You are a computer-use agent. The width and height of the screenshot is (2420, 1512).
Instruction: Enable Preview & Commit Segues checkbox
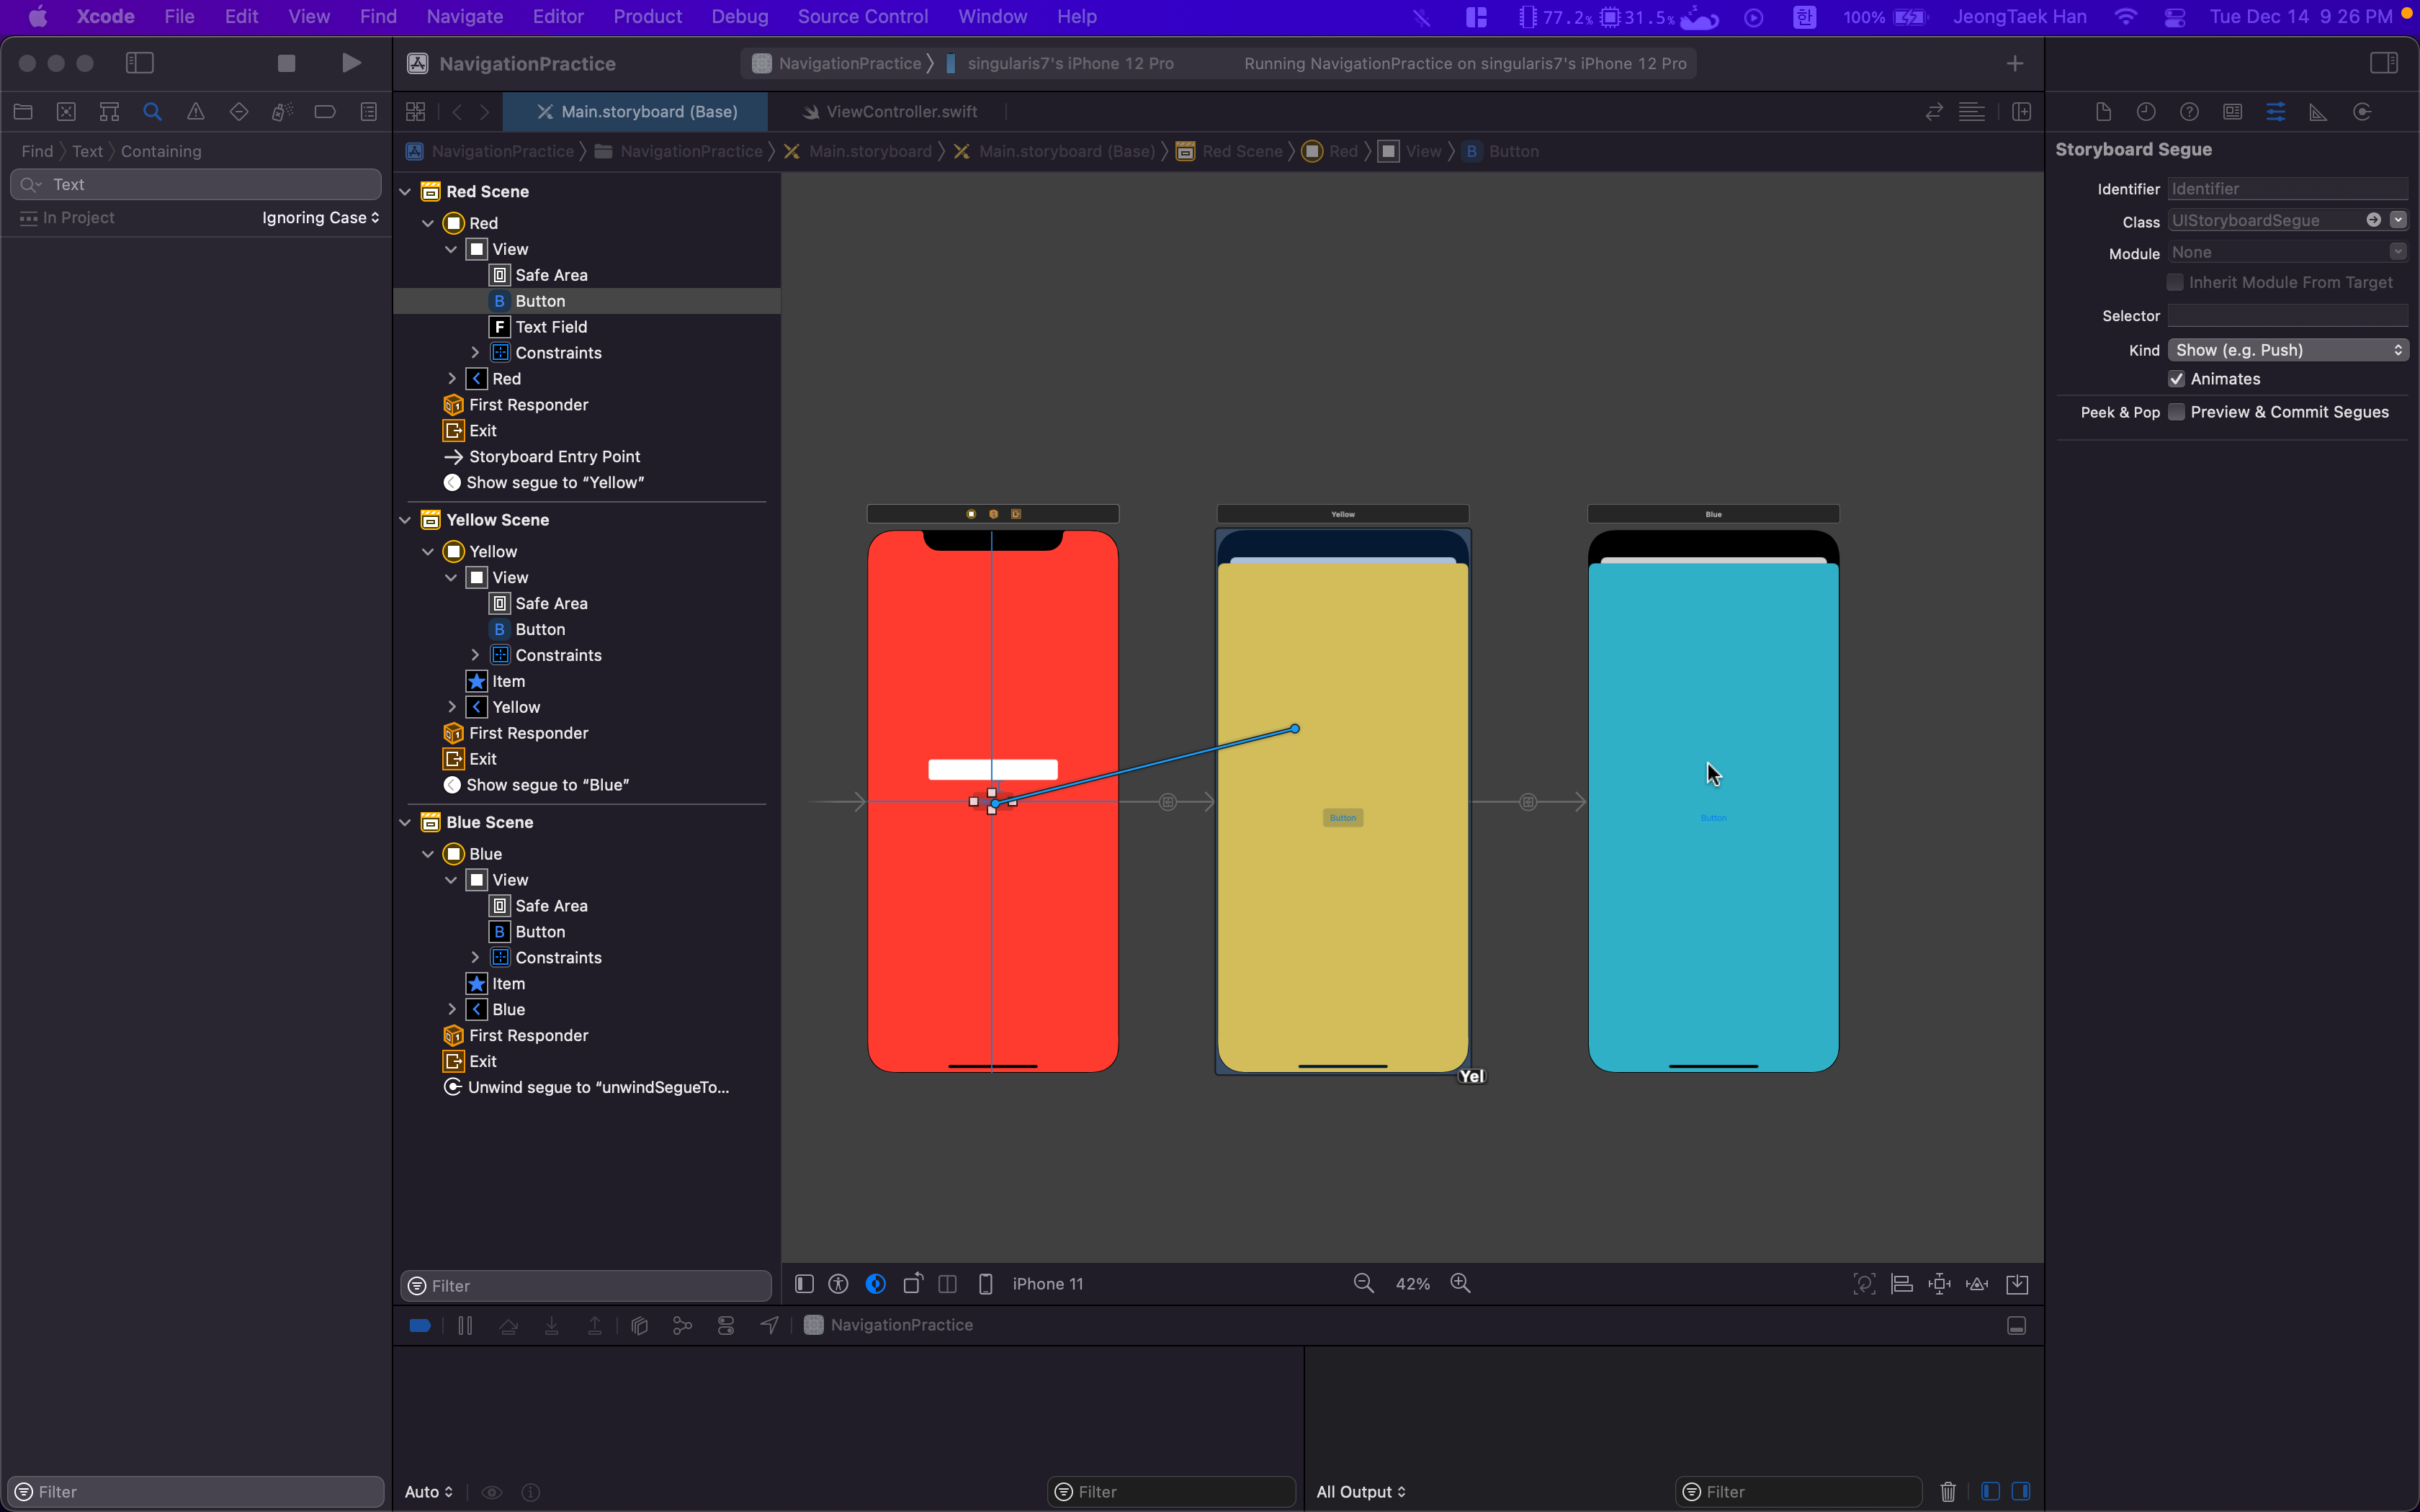[x=2176, y=412]
